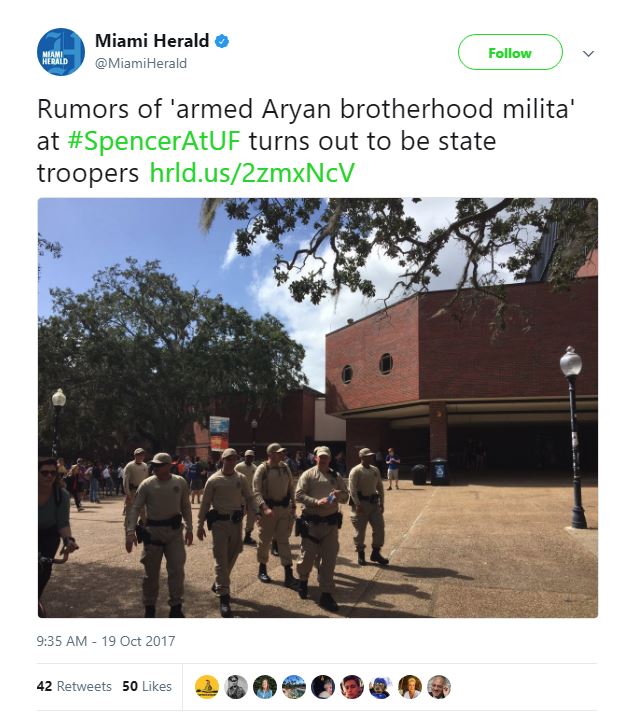Open the Miami Herald profile avatar
This screenshot has width=632, height=726.
click(x=61, y=52)
